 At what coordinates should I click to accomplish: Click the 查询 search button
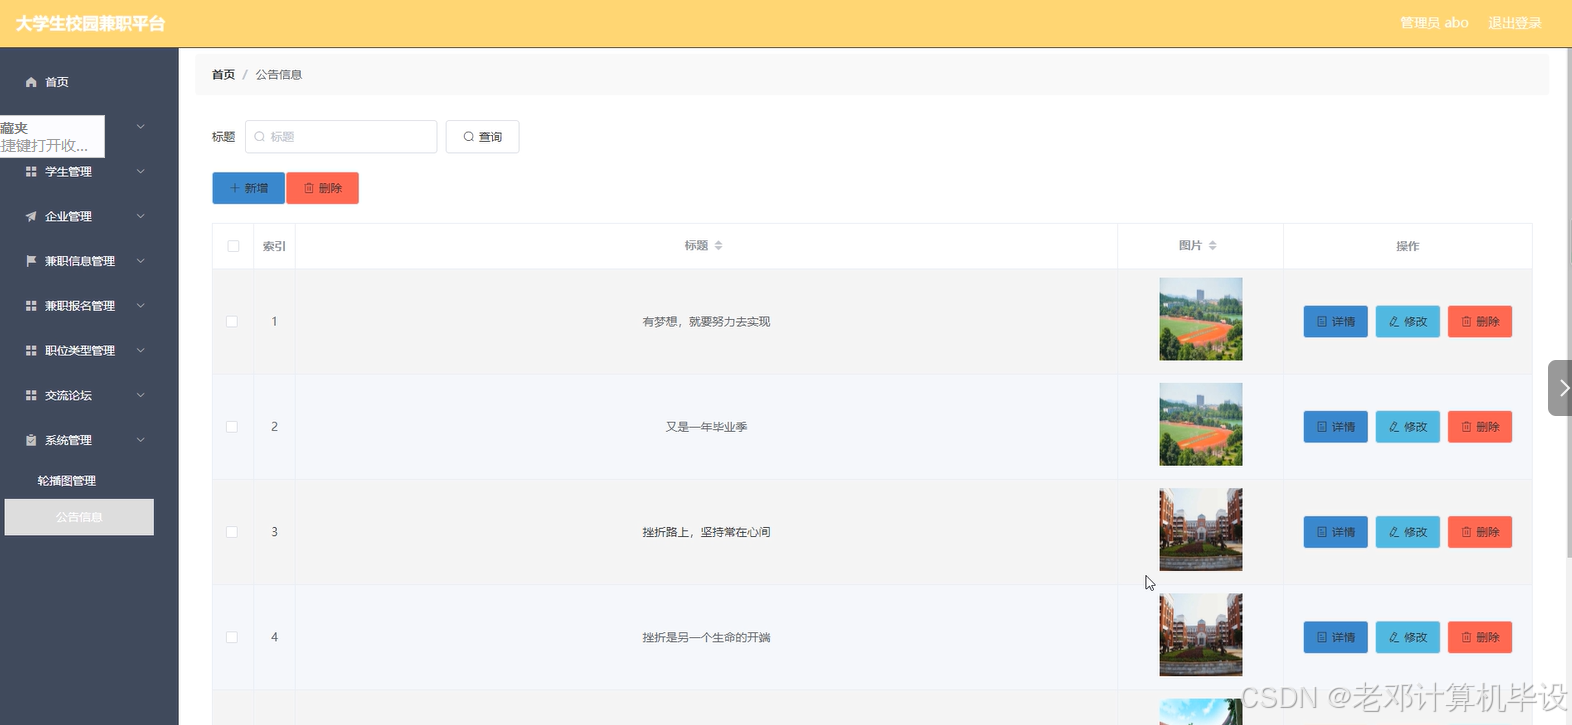pos(482,137)
